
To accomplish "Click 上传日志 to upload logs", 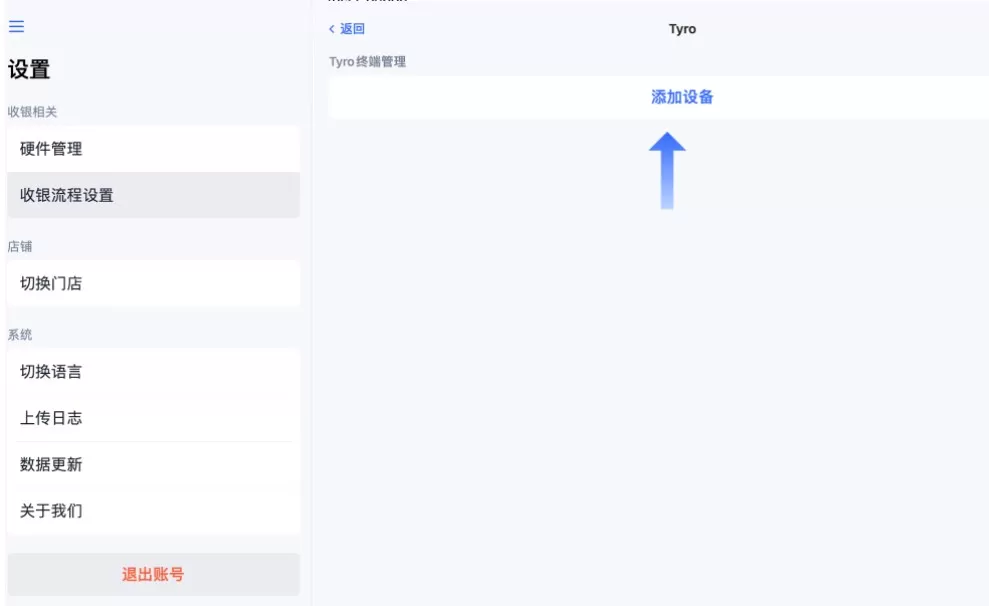I will click(153, 418).
